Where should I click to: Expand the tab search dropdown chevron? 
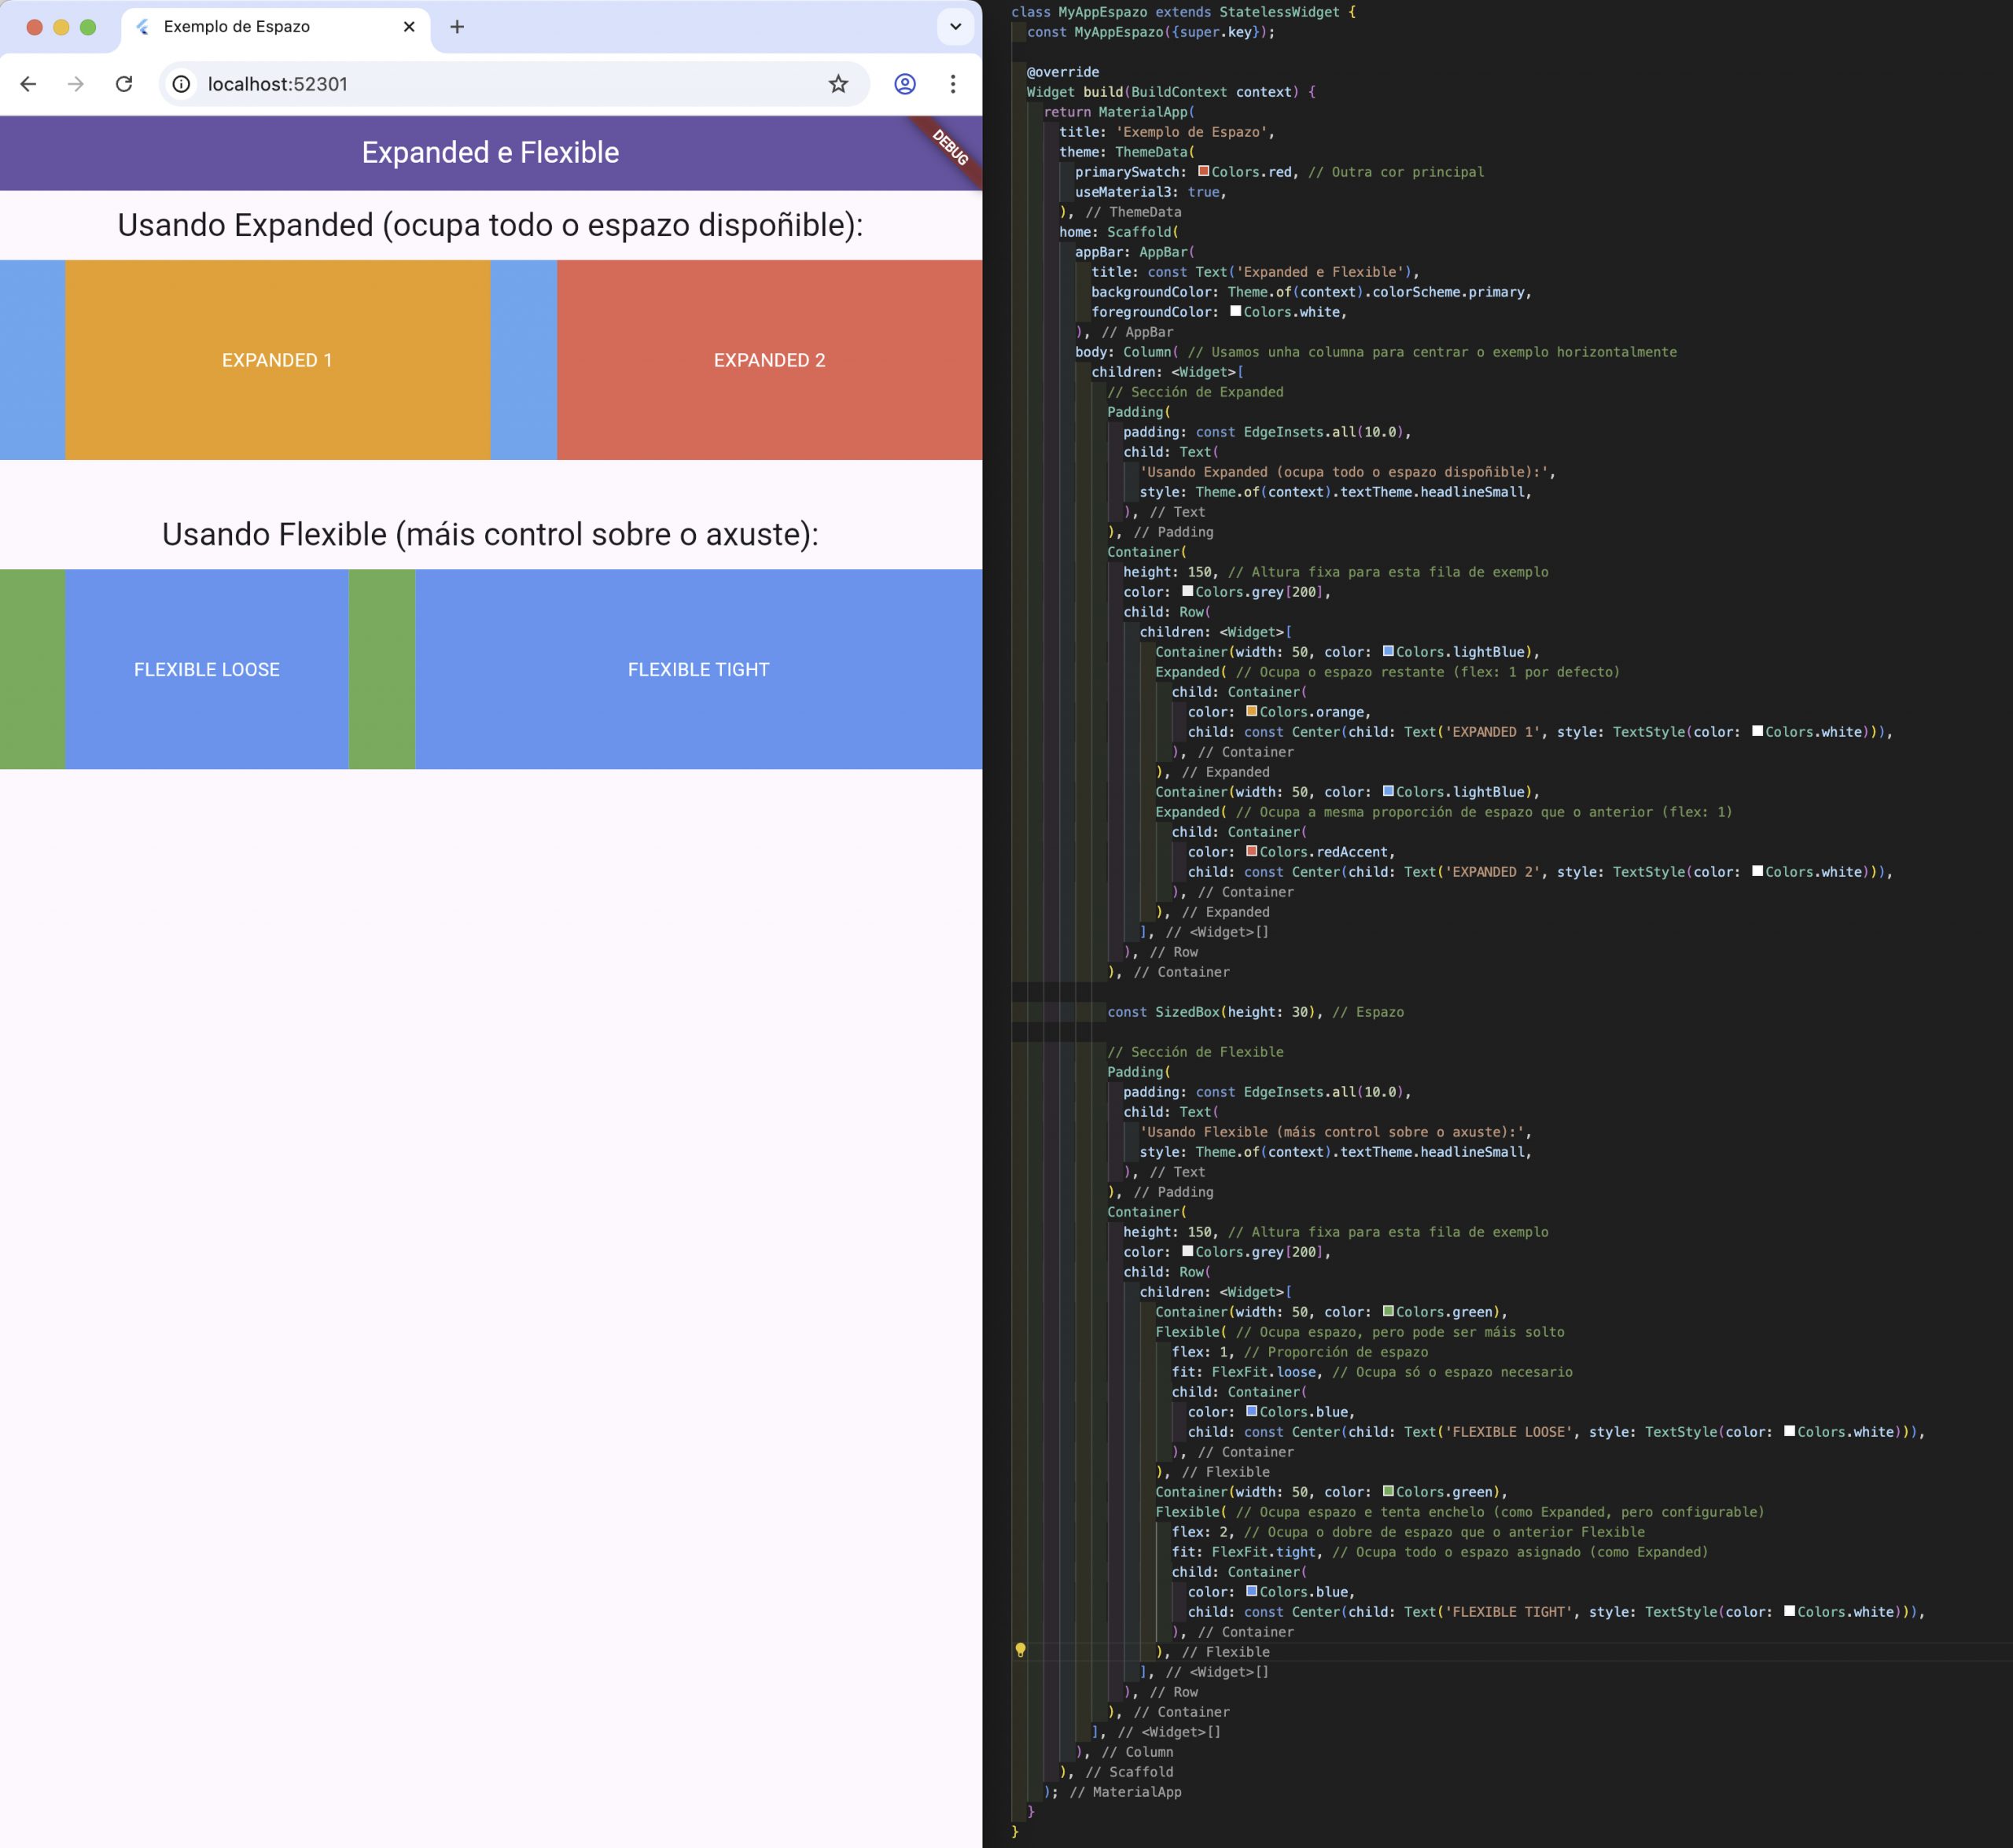pyautogui.click(x=955, y=27)
